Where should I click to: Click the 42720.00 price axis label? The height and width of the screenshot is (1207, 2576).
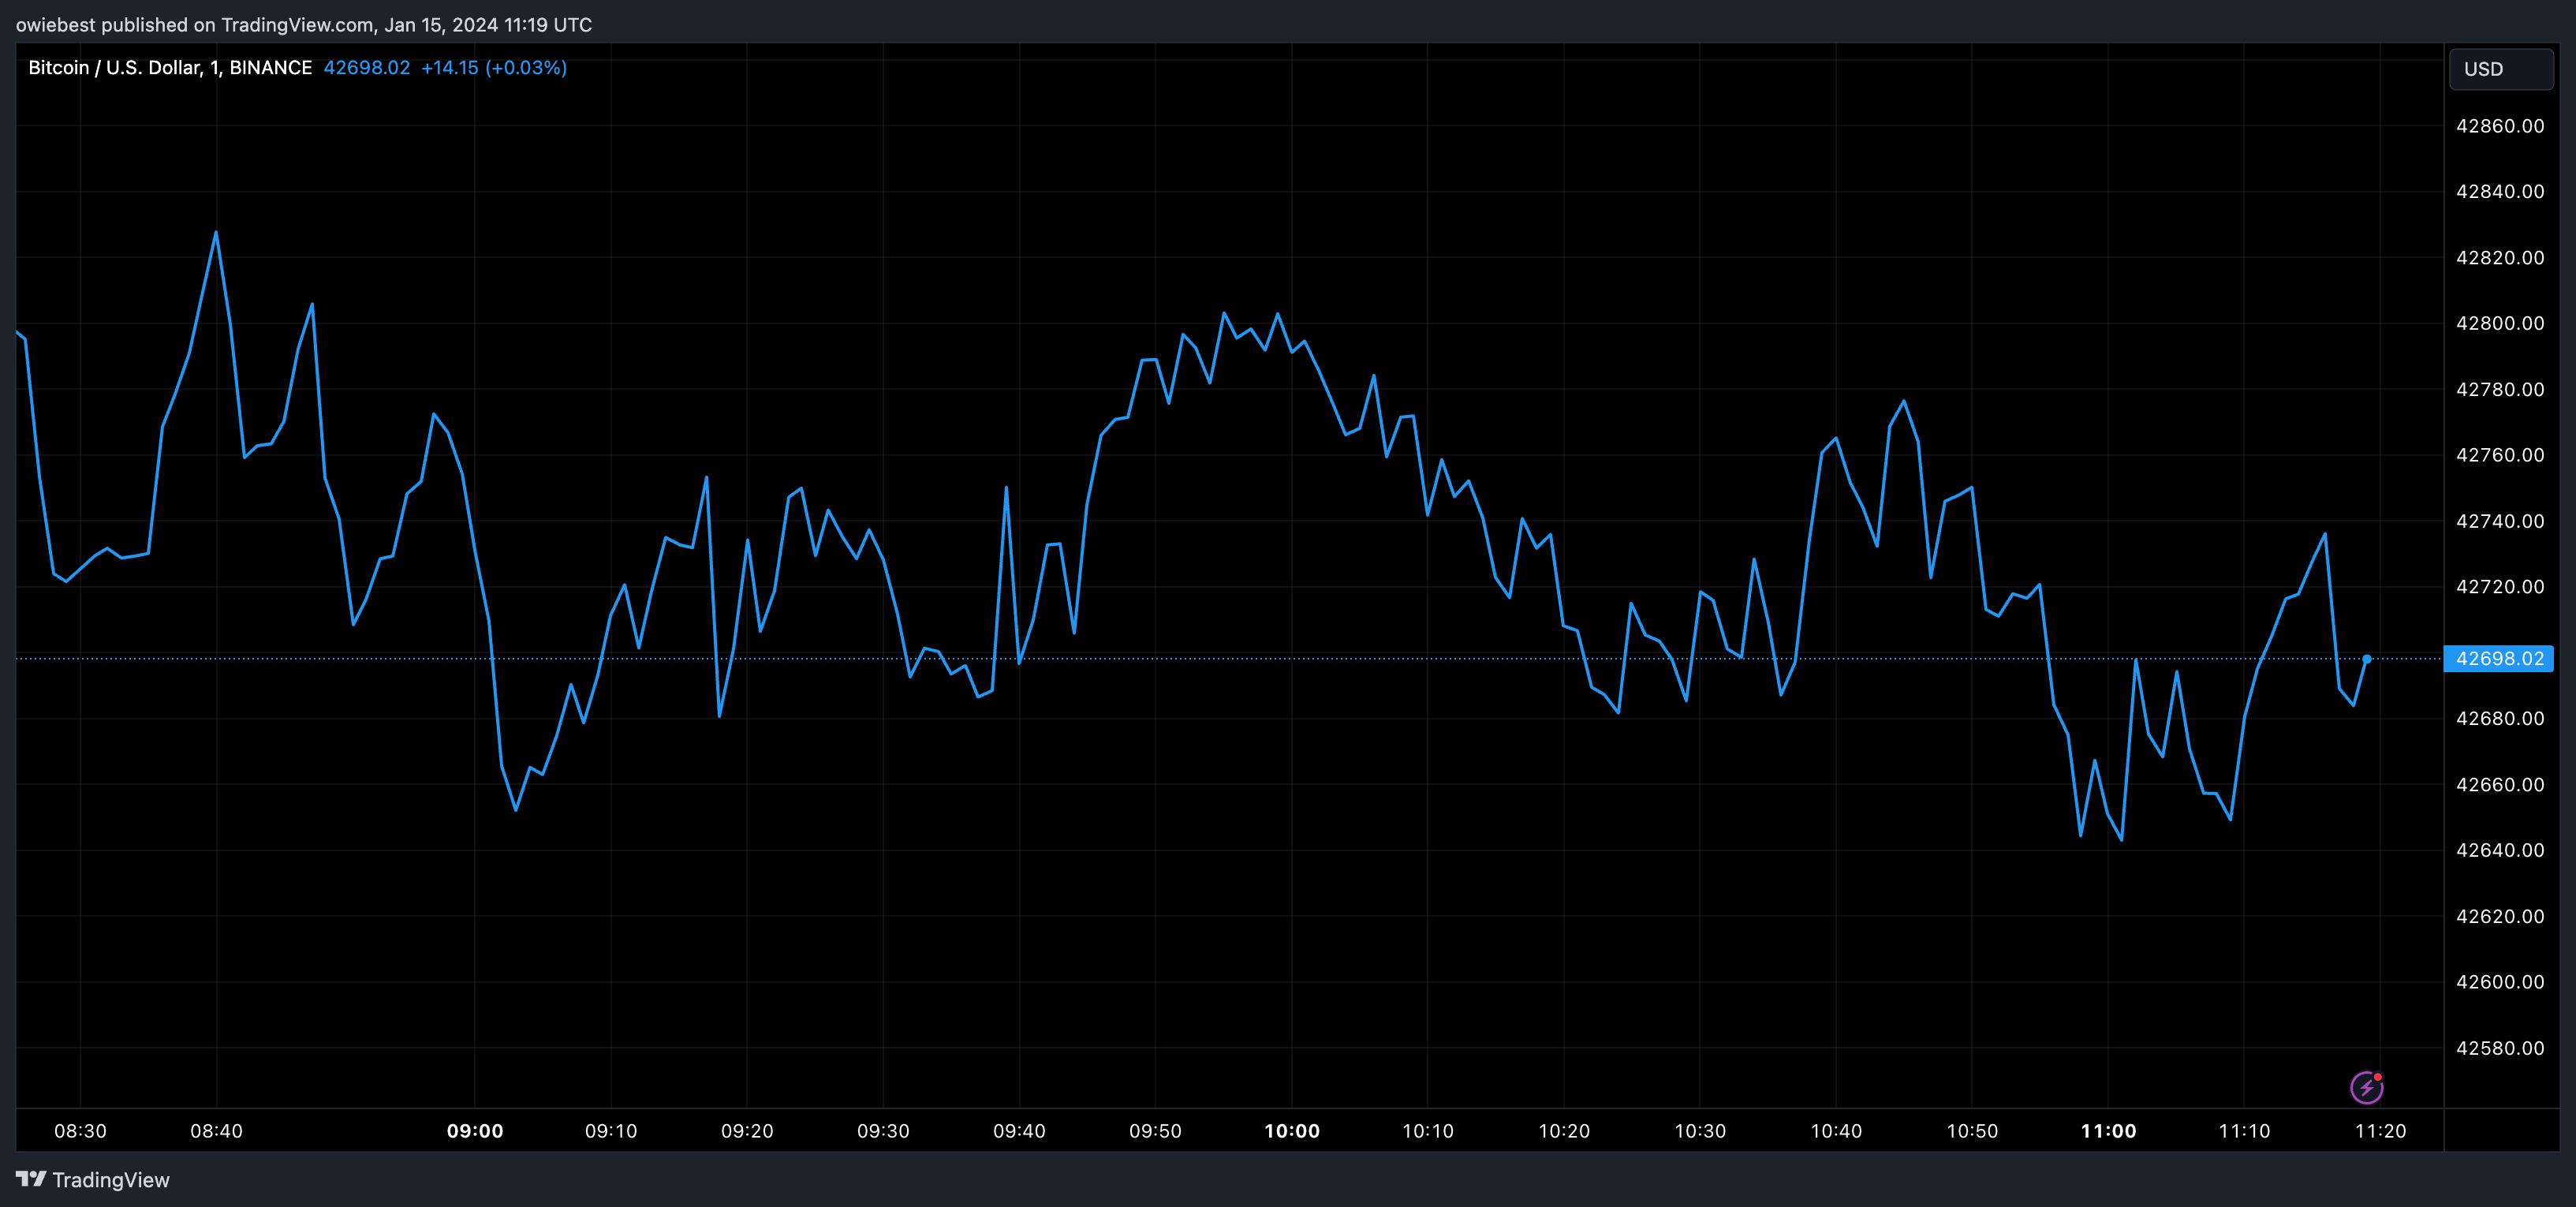2500,586
